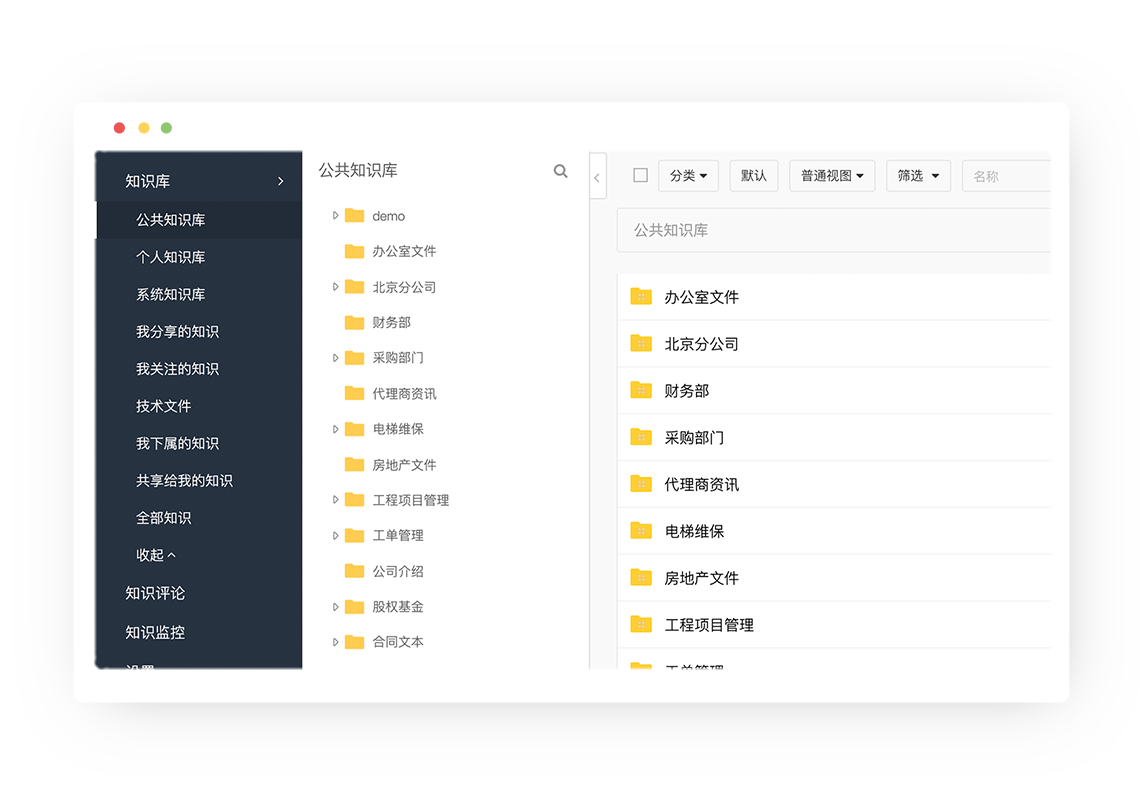Click the 合同文本 folder icon in the tree
This screenshot has height=800, width=1140.
(x=354, y=641)
